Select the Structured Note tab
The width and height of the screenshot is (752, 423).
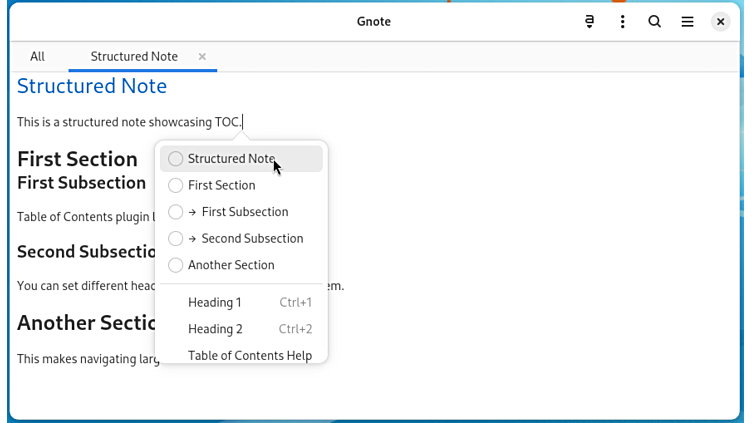pyautogui.click(x=134, y=57)
